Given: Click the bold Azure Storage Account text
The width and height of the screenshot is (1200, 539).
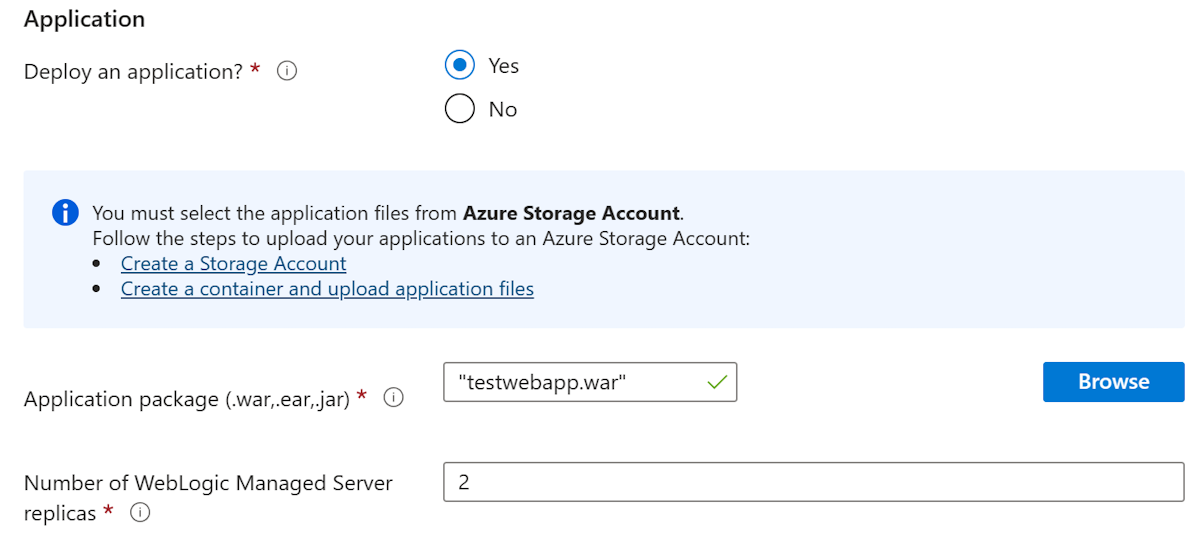Looking at the screenshot, I should tap(571, 213).
